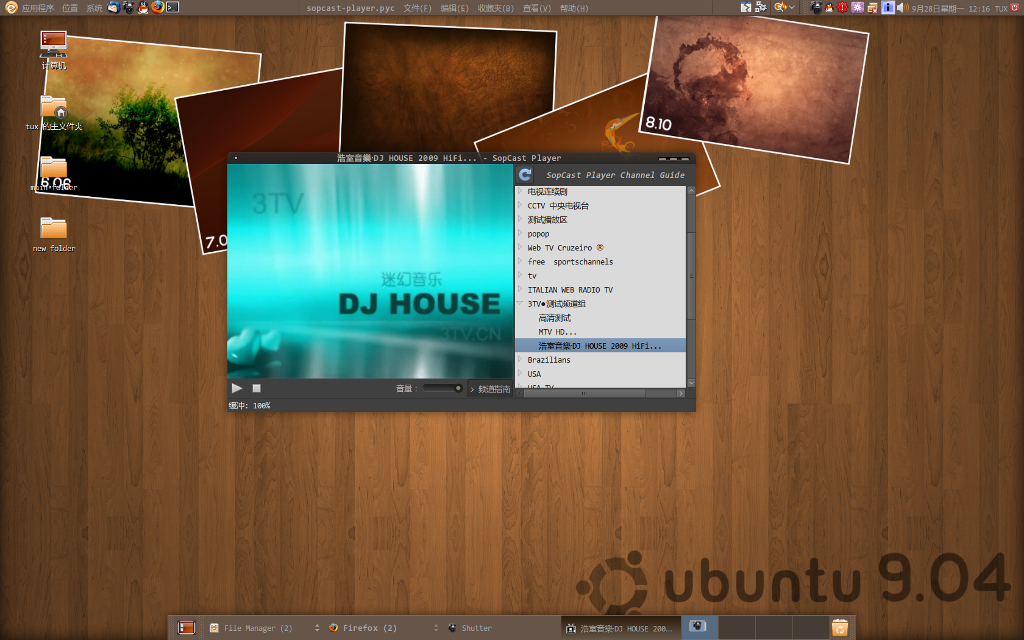The height and width of the screenshot is (640, 1024).
Task: Launch Thunderbird from the top panel
Action: pyautogui.click(x=114, y=7)
